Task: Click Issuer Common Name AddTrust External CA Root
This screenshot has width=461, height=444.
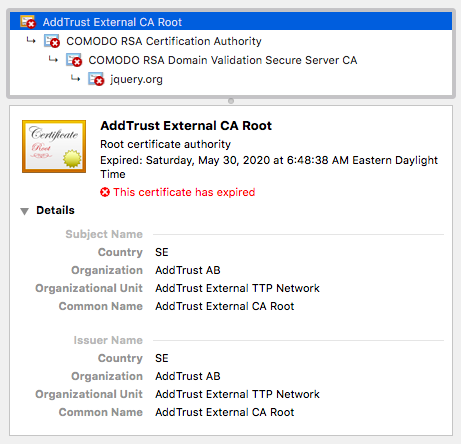Action: 225,412
